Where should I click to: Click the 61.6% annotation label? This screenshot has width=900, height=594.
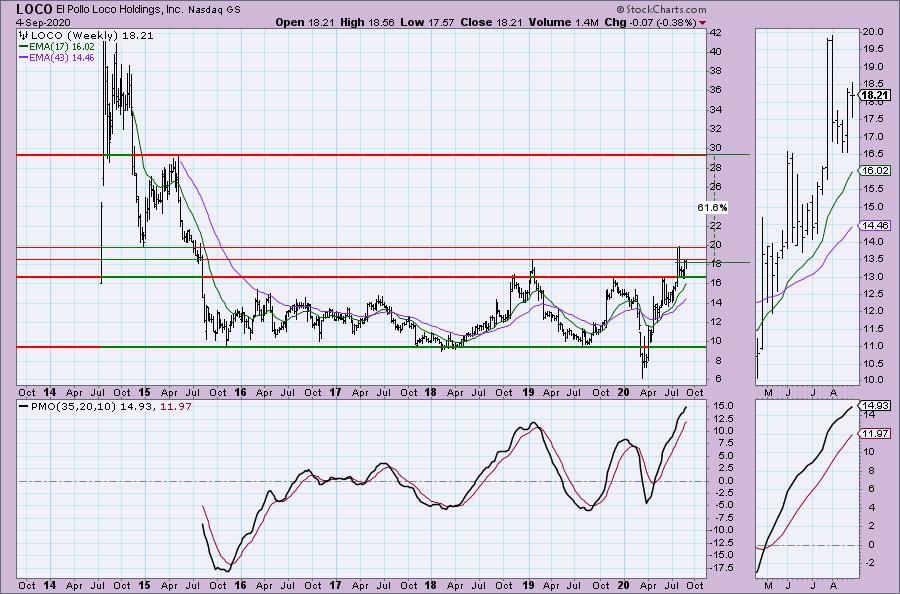712,208
